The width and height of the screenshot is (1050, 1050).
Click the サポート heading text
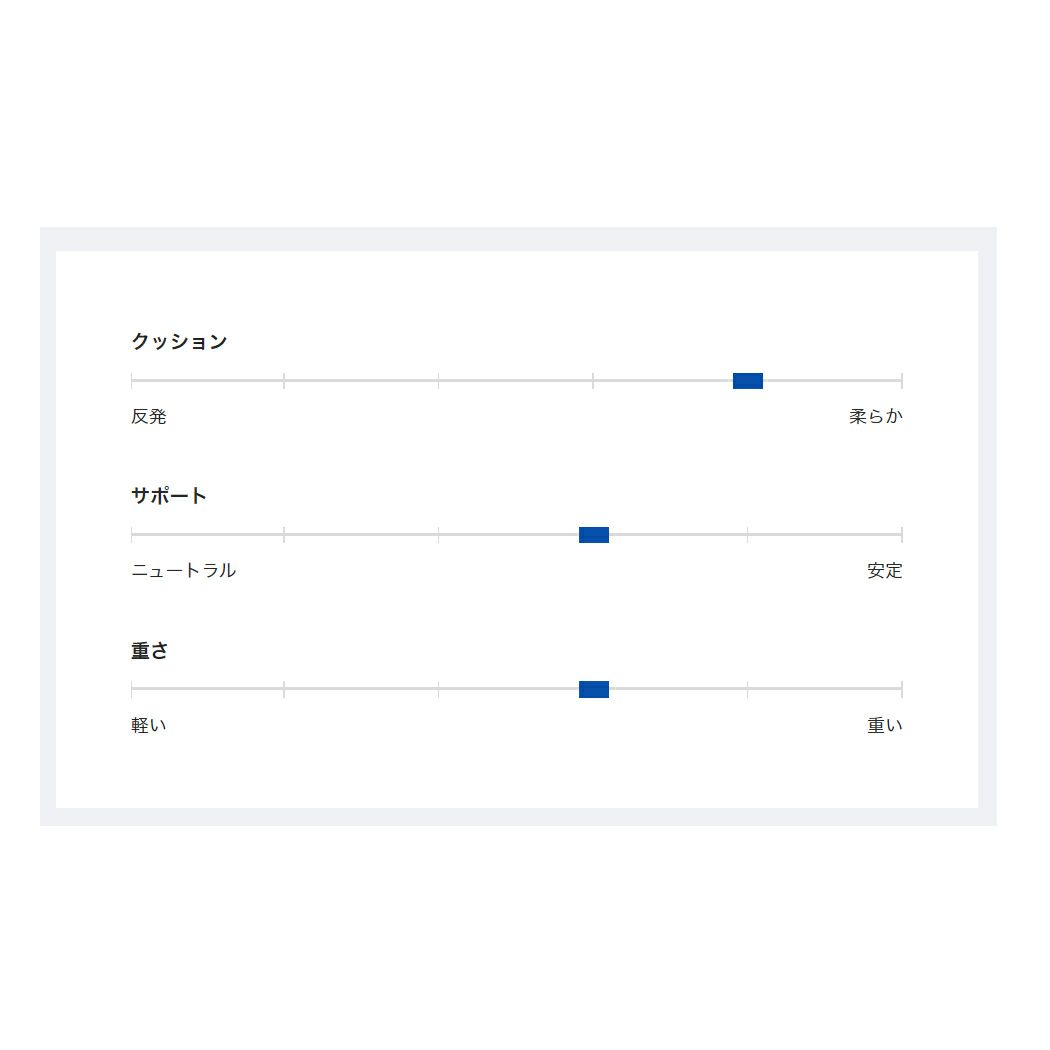point(169,496)
